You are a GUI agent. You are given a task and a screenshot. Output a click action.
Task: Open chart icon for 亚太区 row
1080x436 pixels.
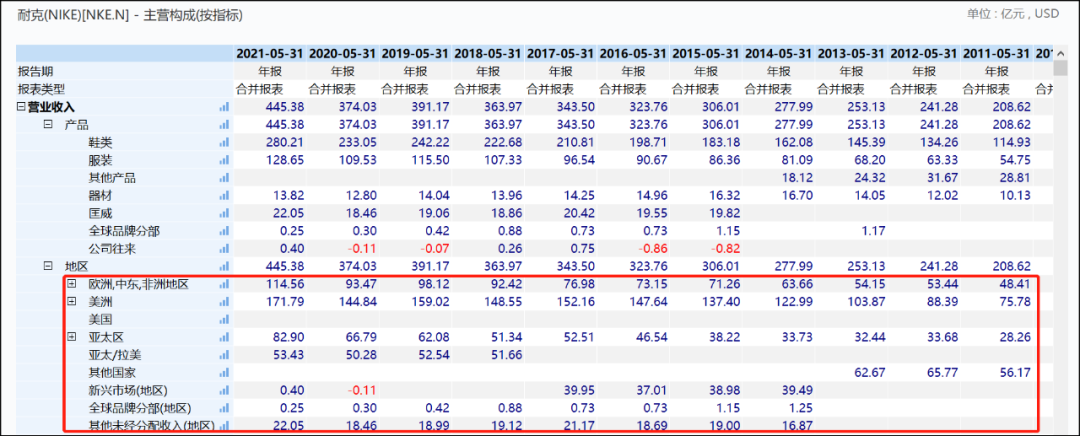(223, 338)
